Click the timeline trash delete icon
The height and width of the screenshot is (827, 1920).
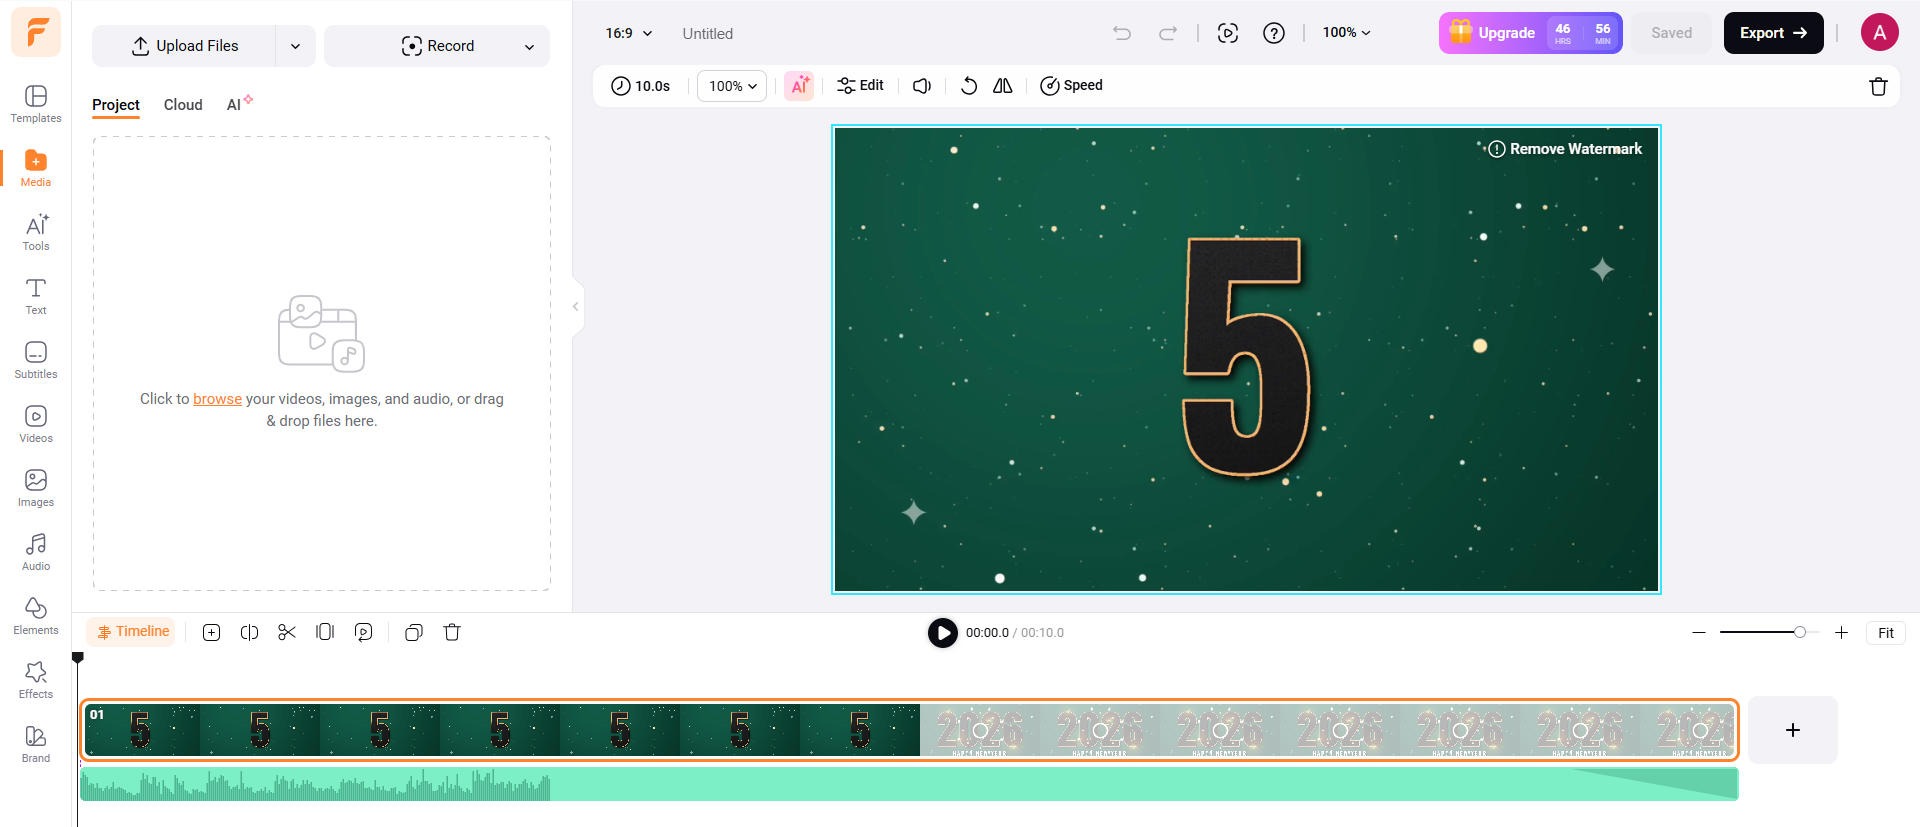[452, 632]
